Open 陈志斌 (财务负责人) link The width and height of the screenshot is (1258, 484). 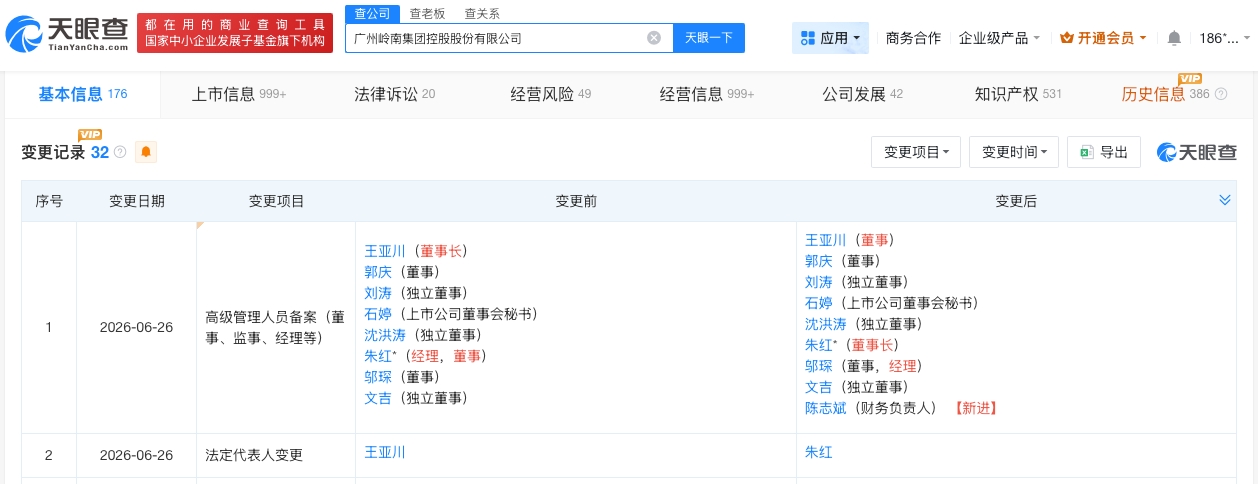(826, 408)
